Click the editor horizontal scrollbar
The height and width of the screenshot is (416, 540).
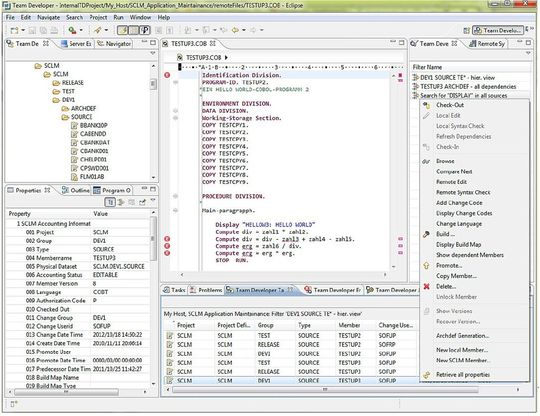tap(283, 274)
